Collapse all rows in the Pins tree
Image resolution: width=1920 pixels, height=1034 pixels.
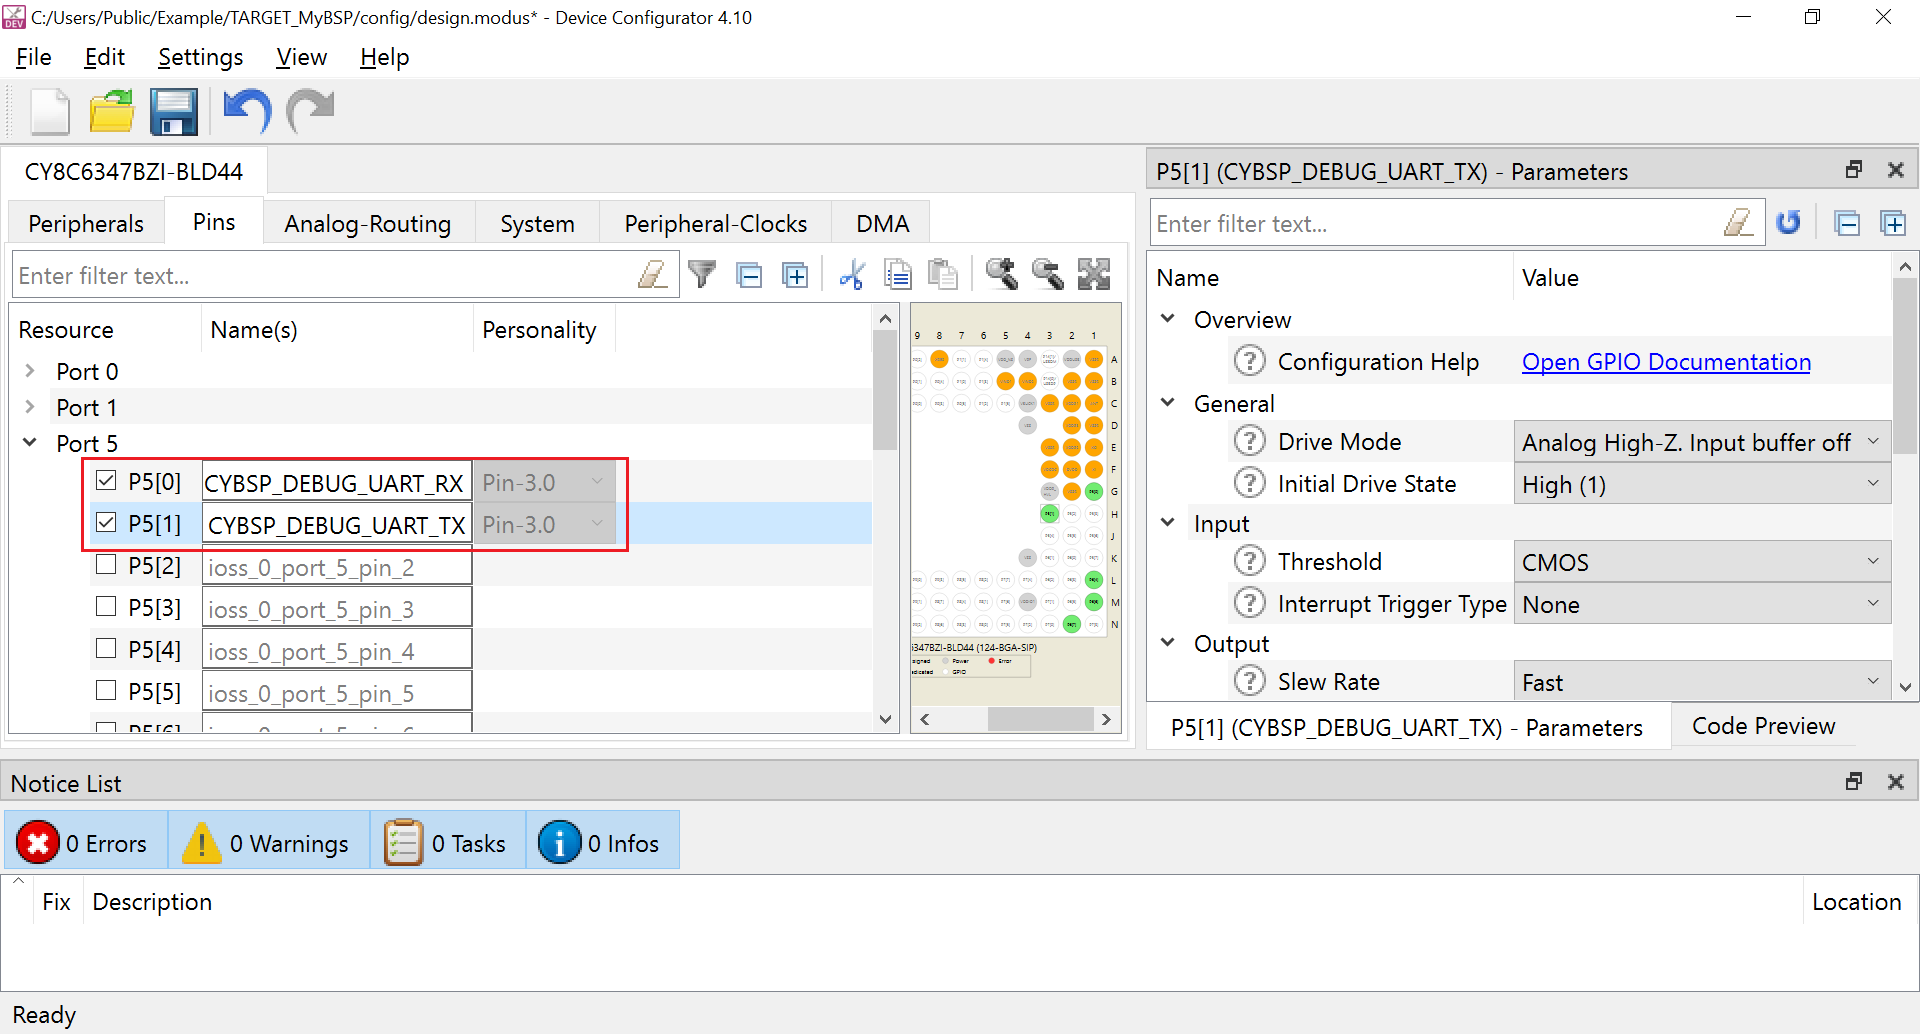748,275
